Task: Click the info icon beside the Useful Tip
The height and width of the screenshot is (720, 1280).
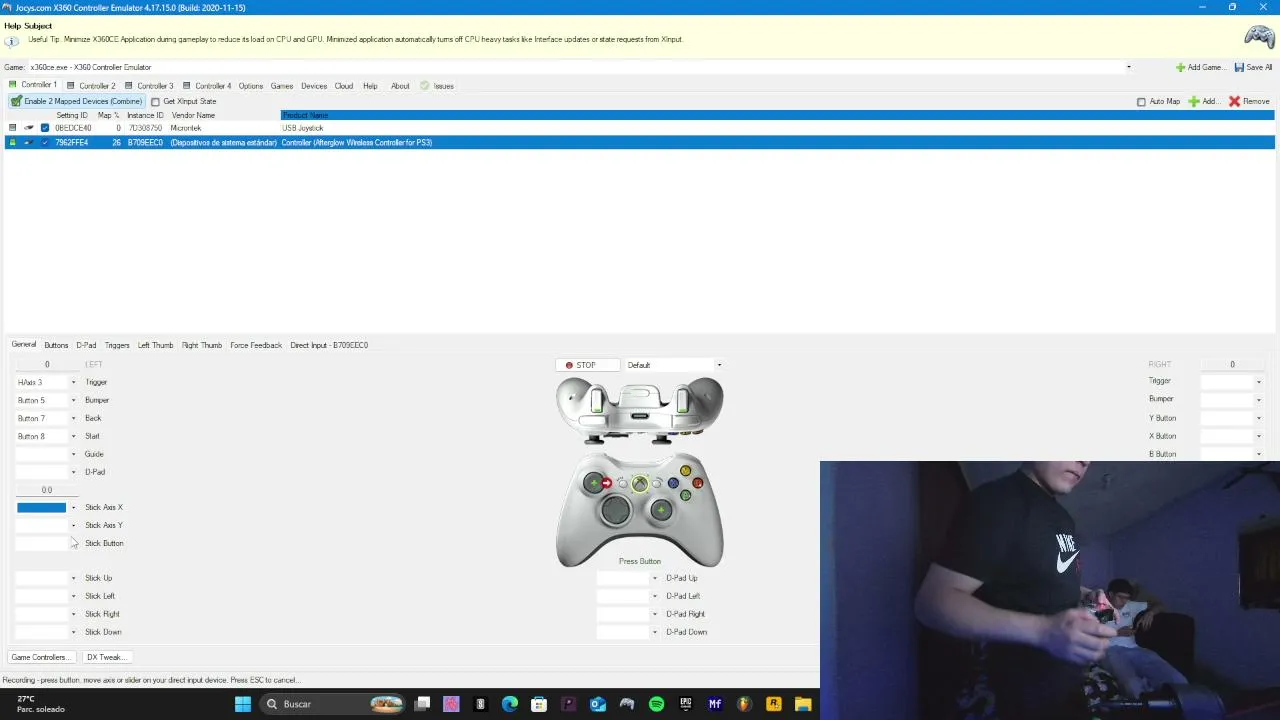Action: 11,41
